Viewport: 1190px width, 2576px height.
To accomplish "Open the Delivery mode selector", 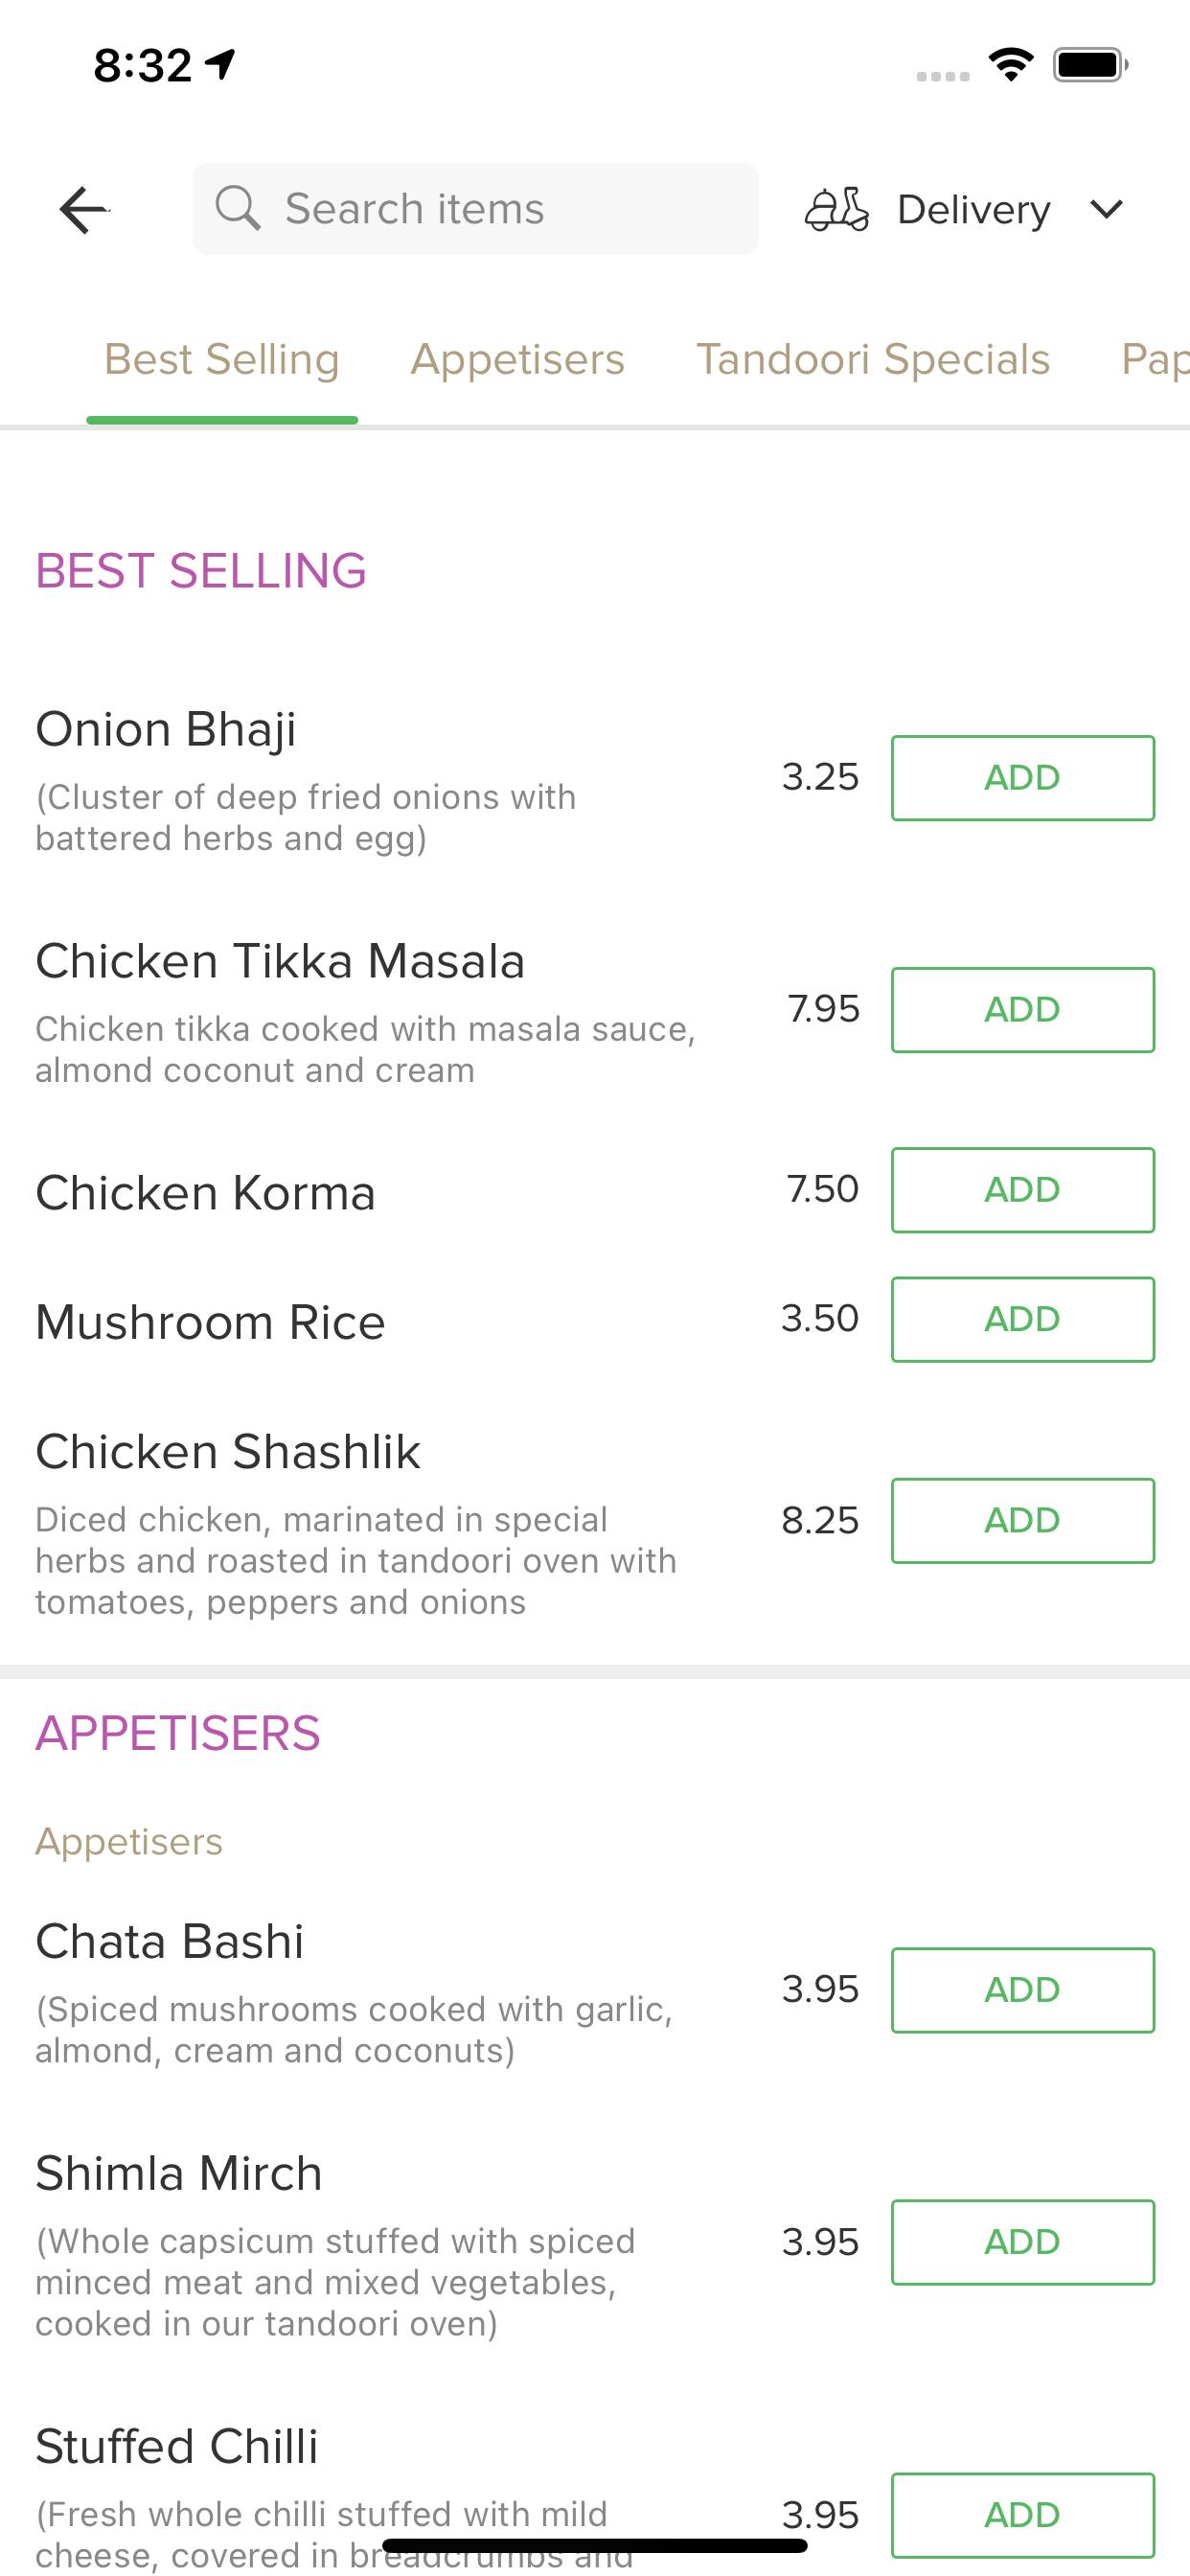I will (x=965, y=210).
